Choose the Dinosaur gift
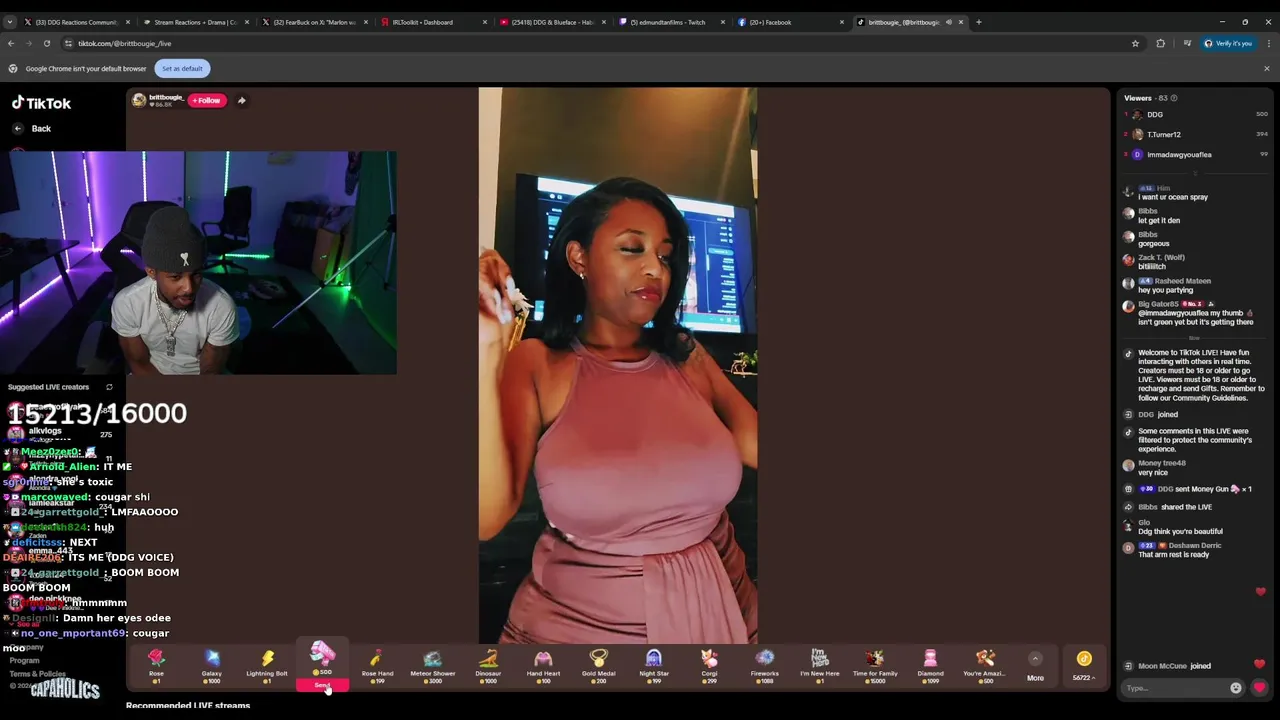 488,664
